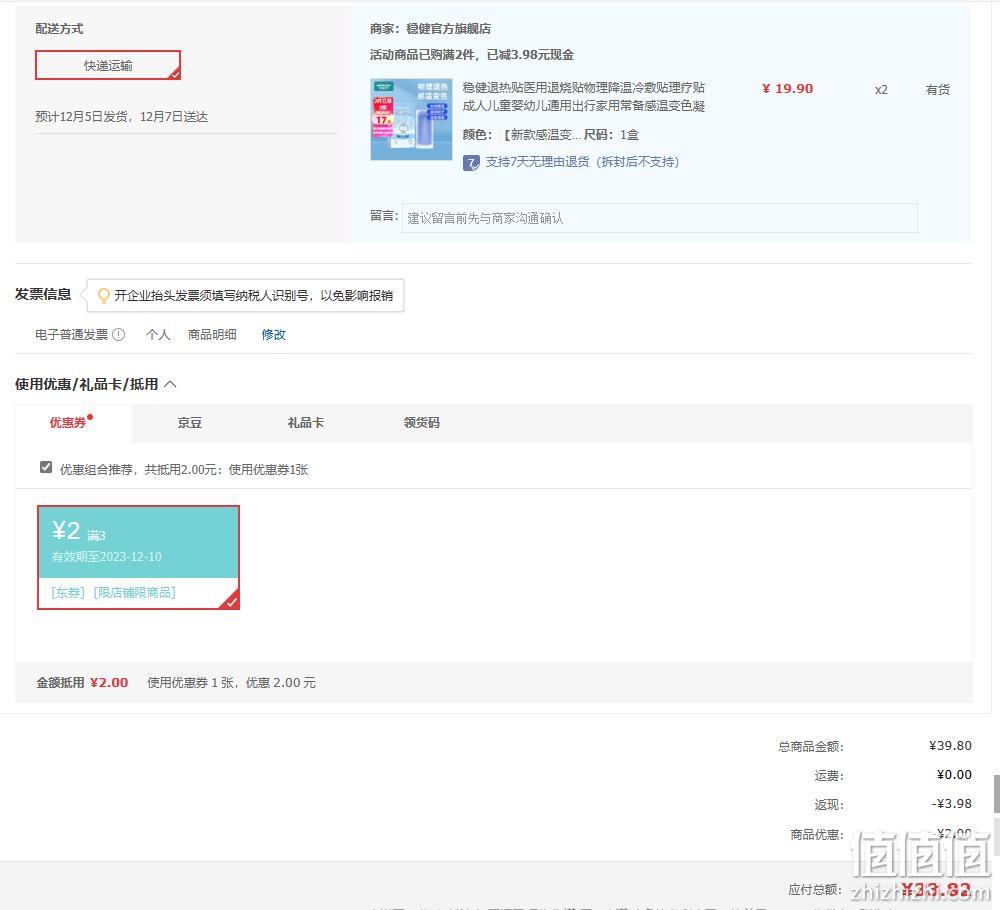This screenshot has height=910, width=1000.
Task: Click the 有货 stock status
Action: 938,90
